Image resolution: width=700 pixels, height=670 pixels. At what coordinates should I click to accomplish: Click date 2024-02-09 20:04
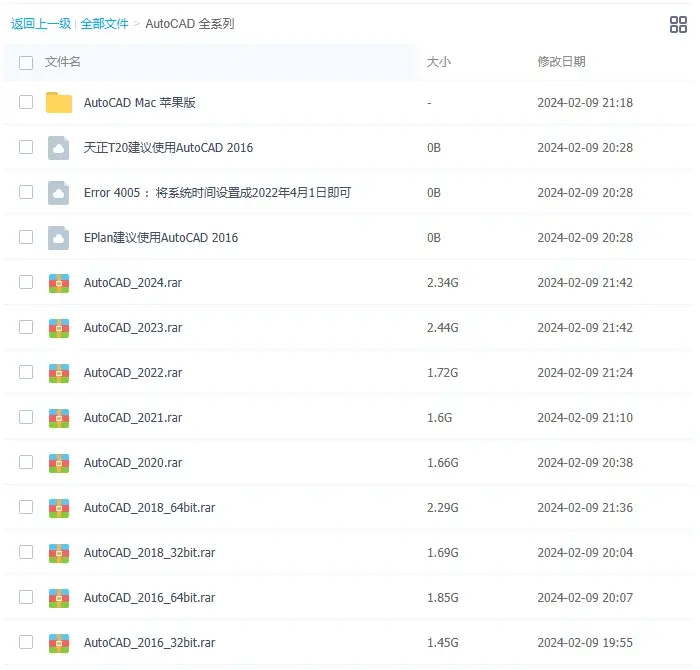[x=585, y=553]
